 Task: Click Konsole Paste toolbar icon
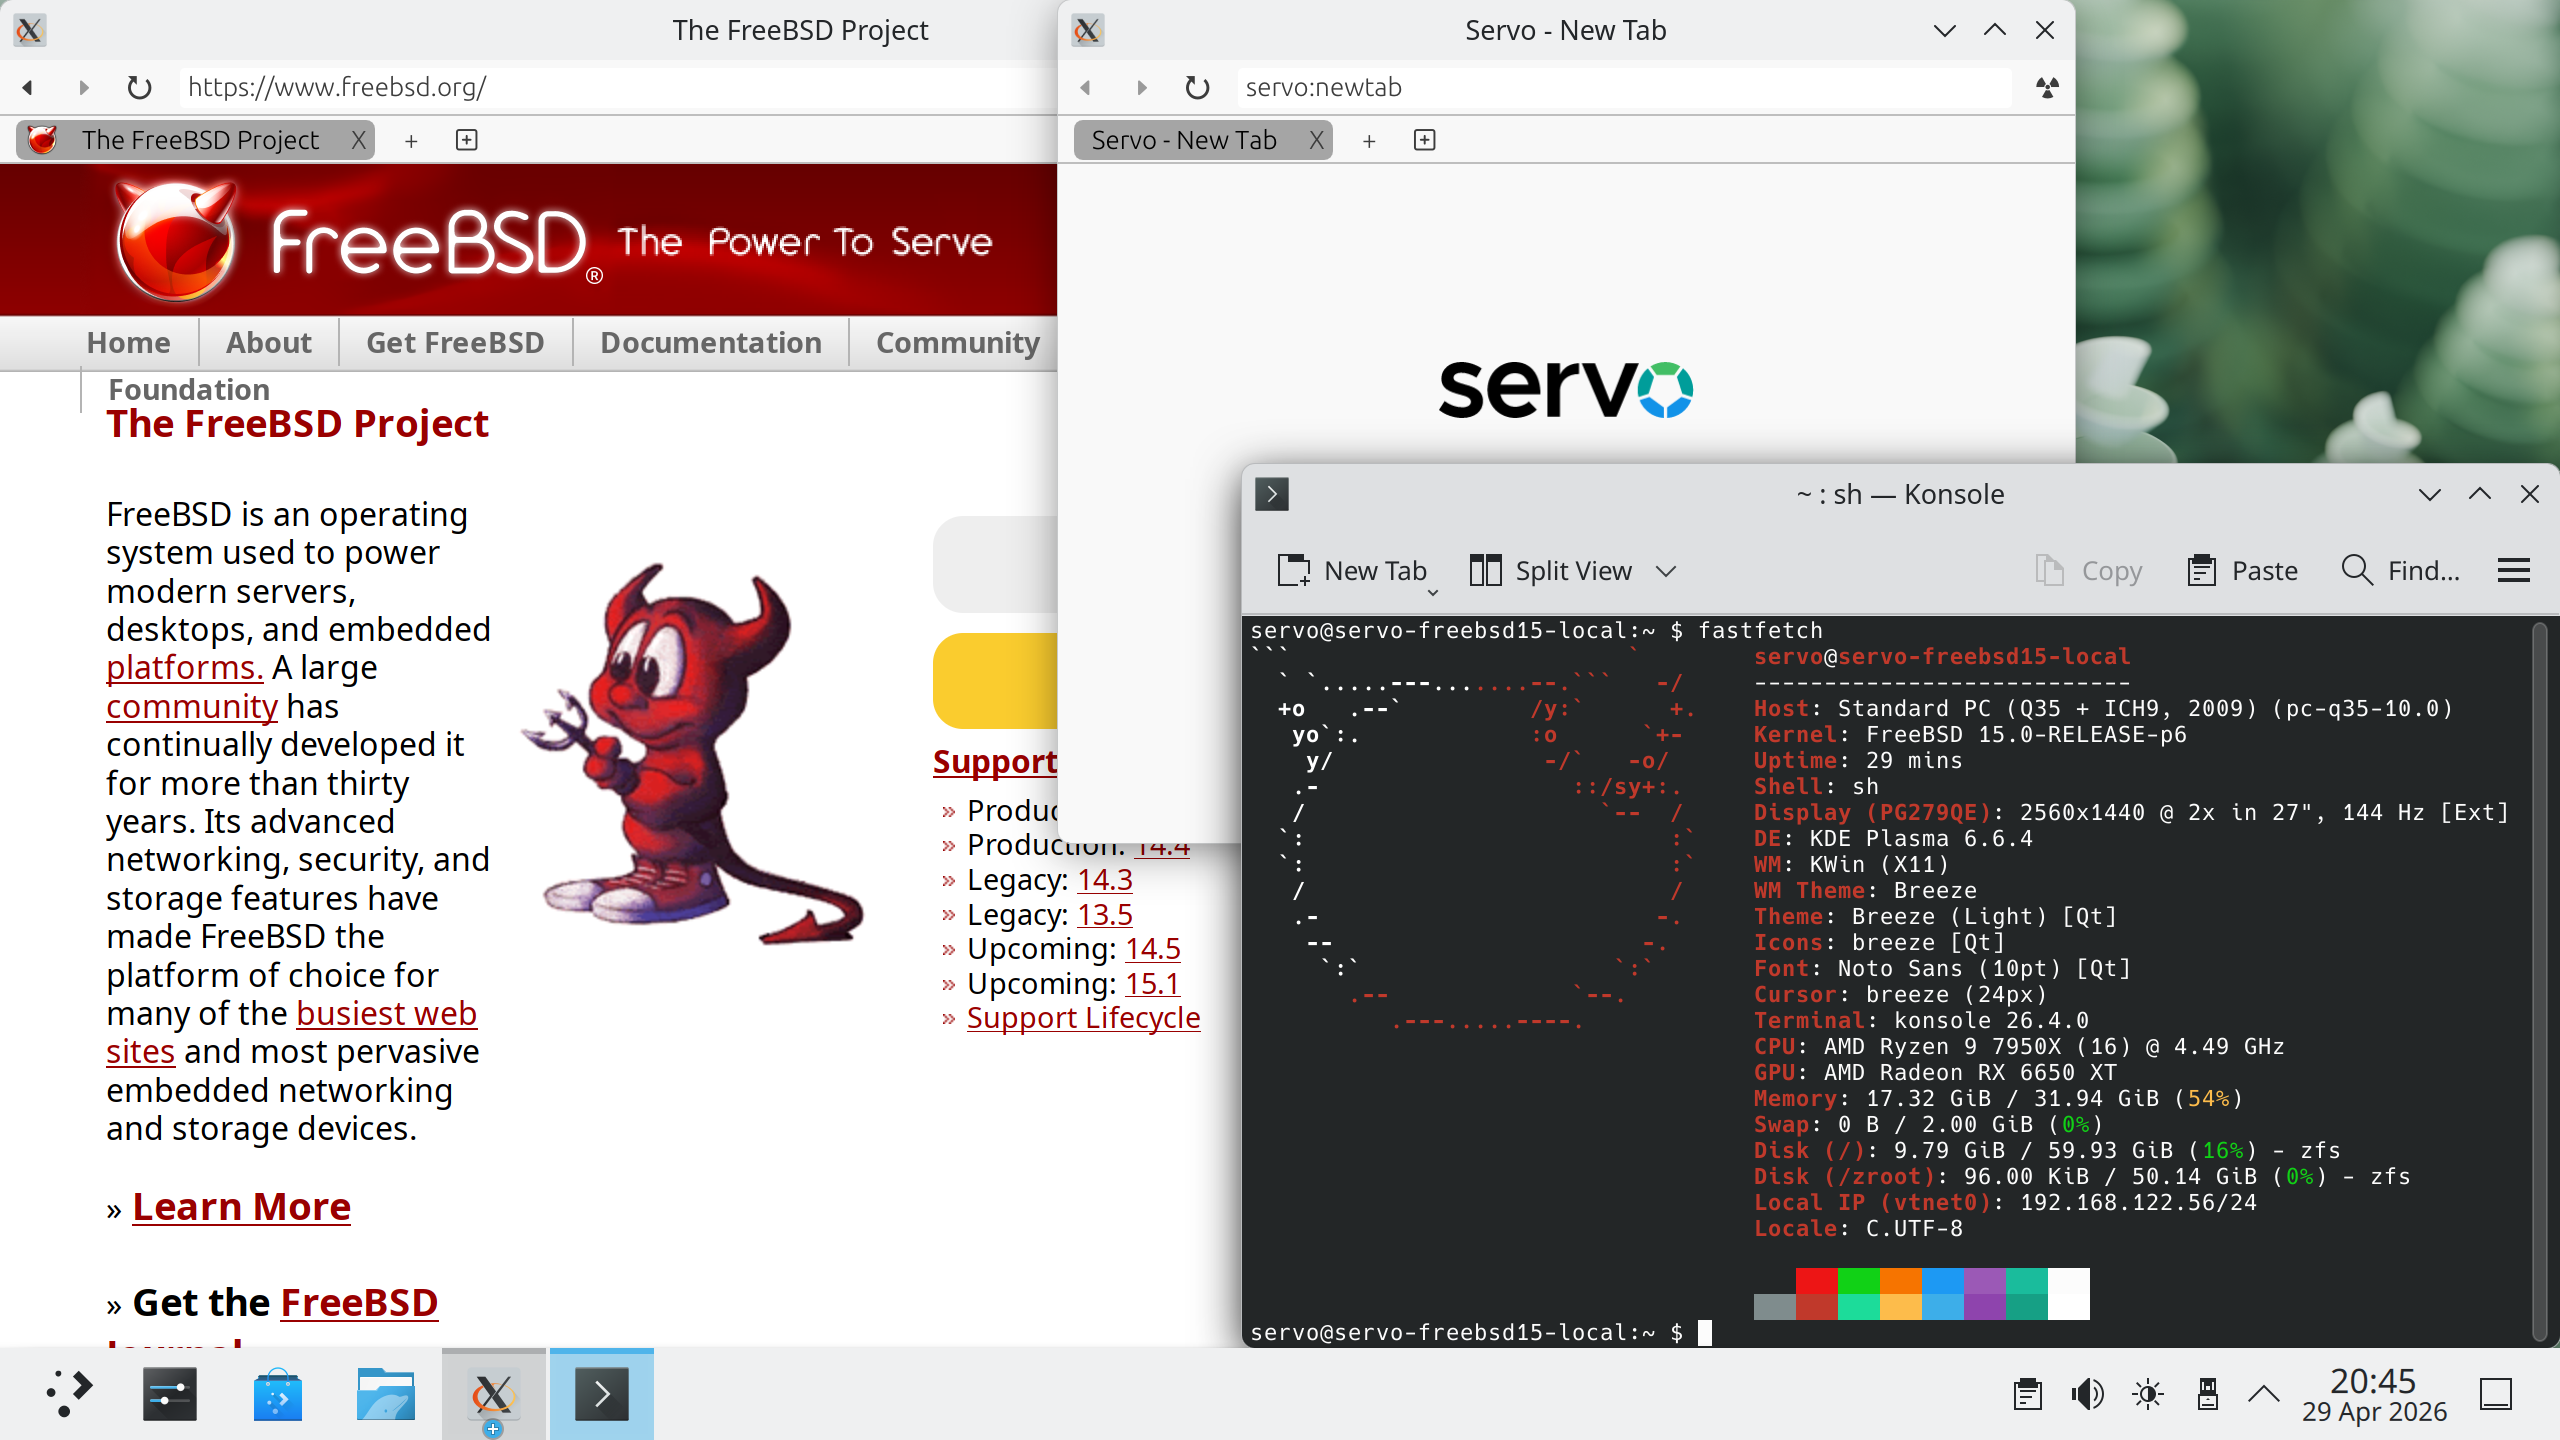coord(2202,571)
